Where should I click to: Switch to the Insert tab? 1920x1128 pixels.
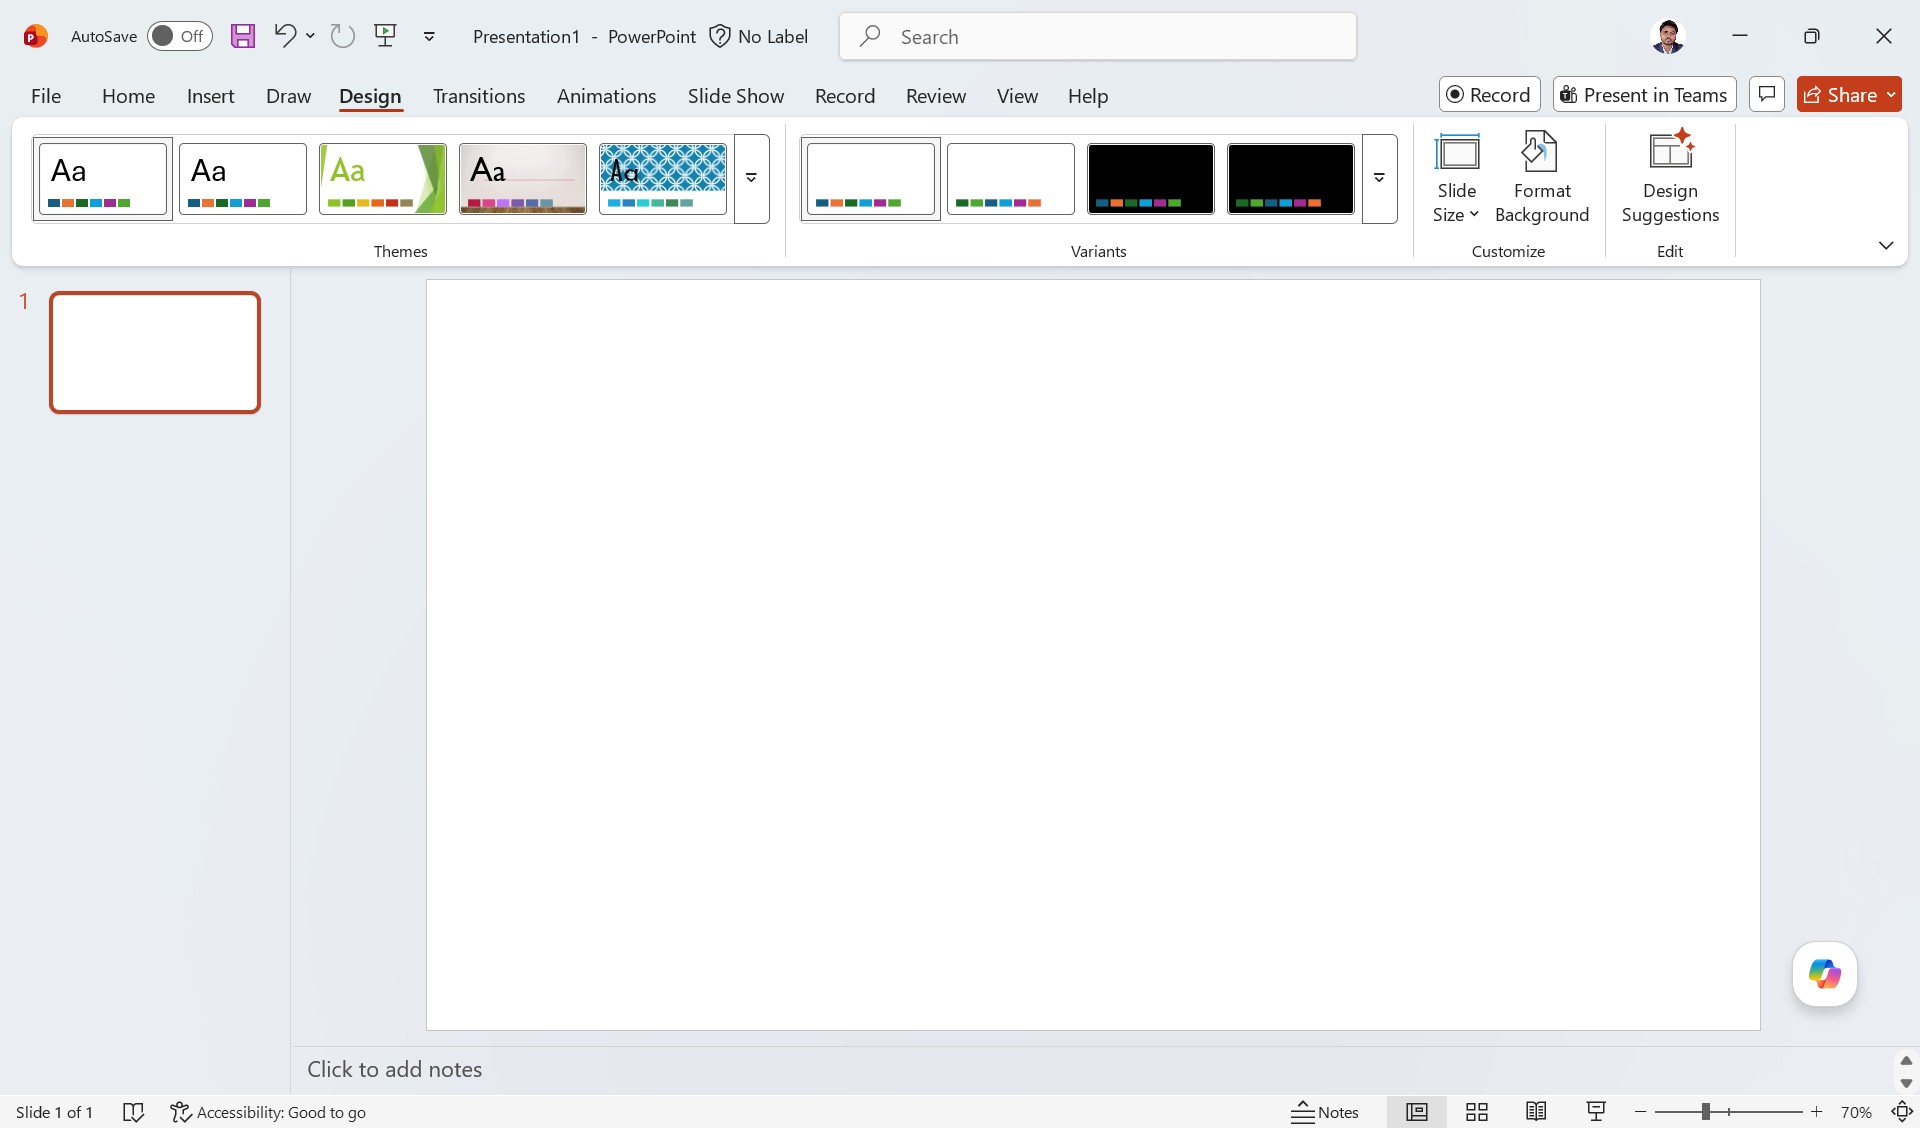tap(210, 96)
